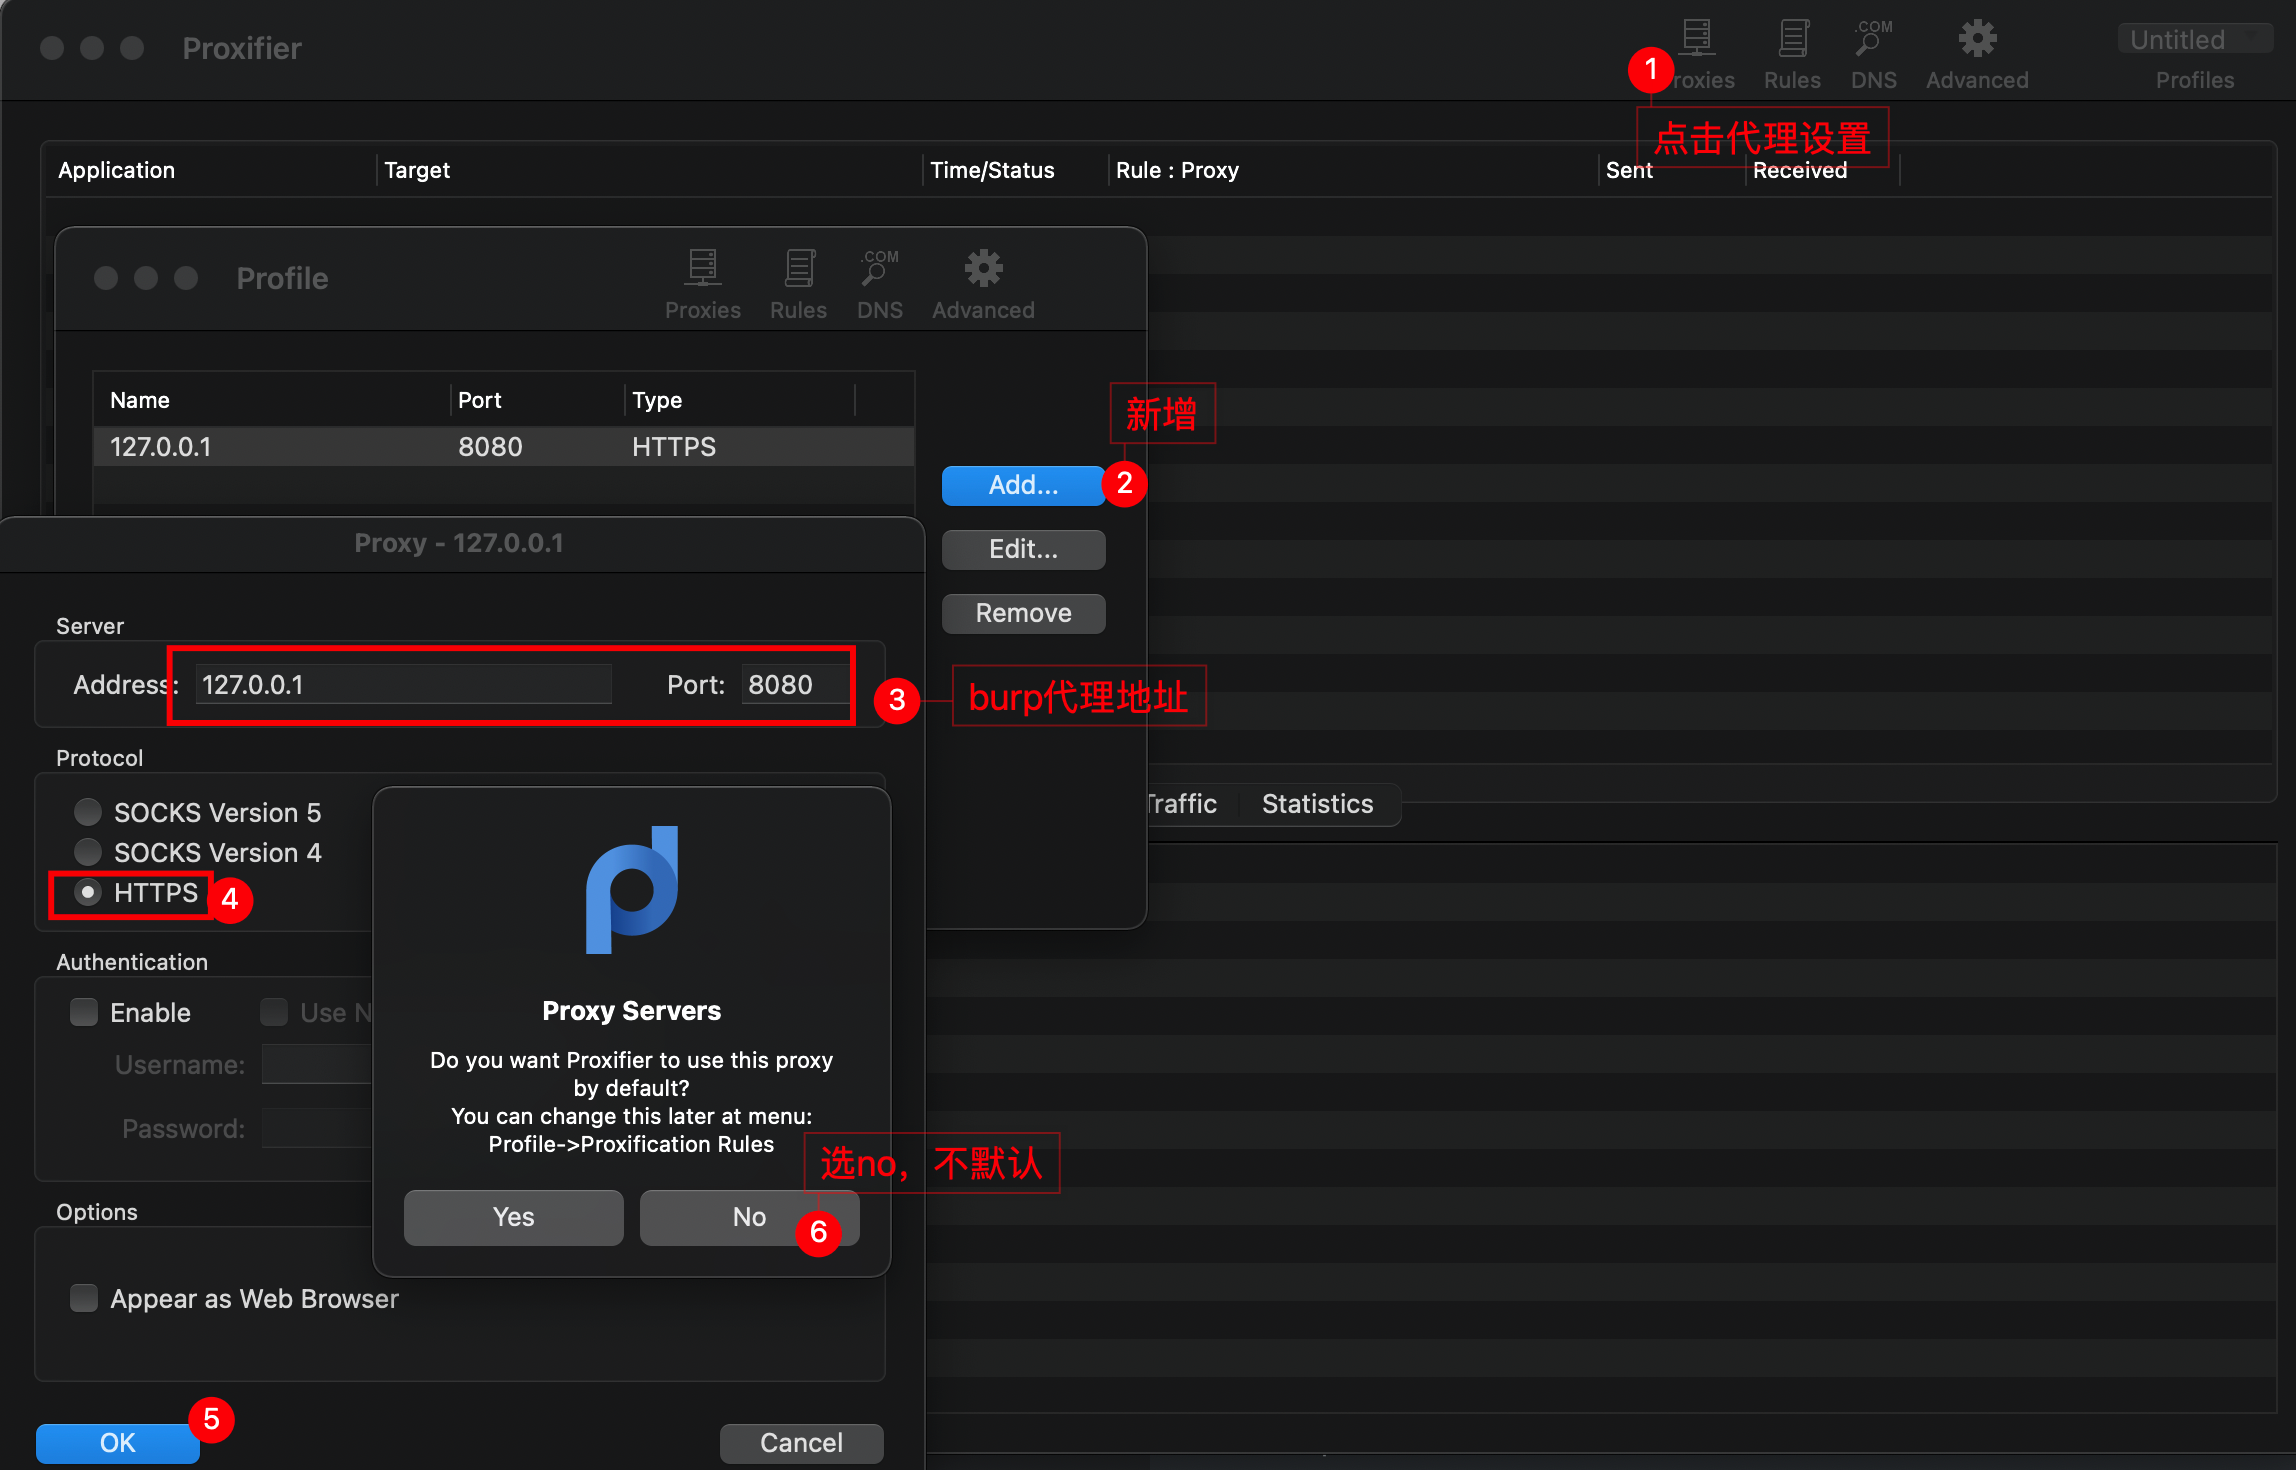Click the Port field showing 8080

coord(792,685)
